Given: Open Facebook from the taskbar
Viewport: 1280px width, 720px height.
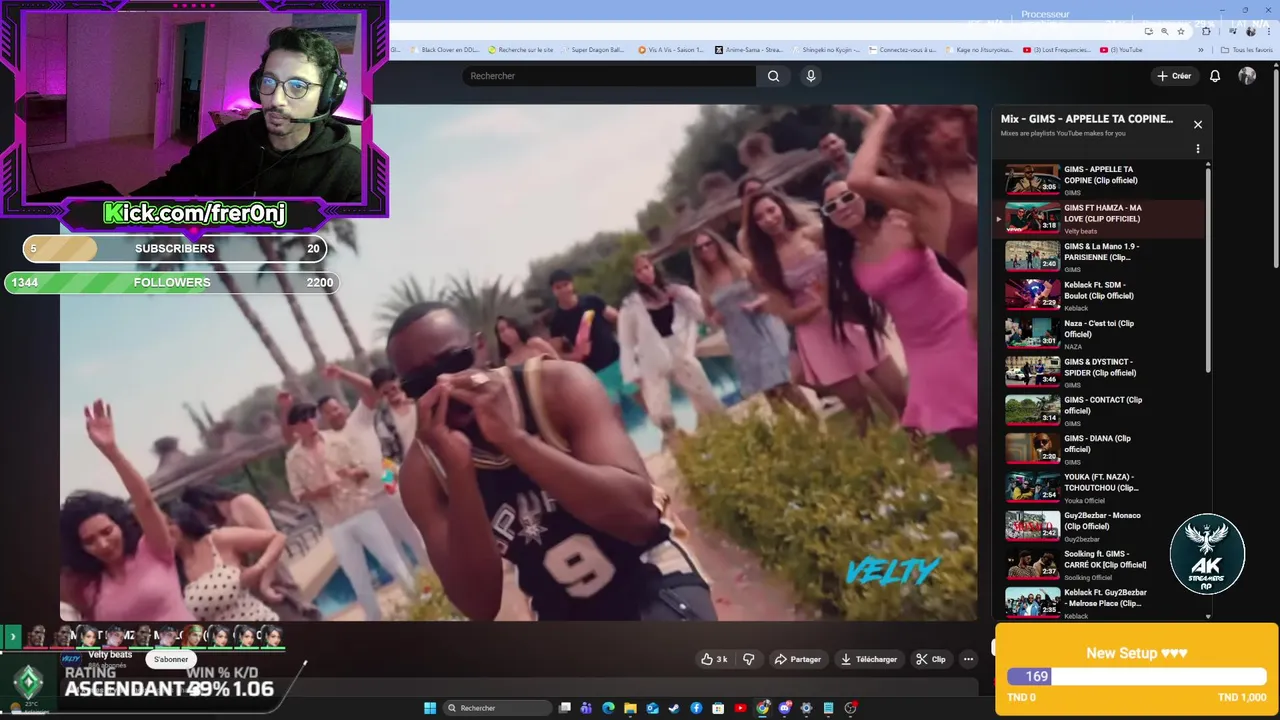Looking at the screenshot, I should click(x=696, y=708).
